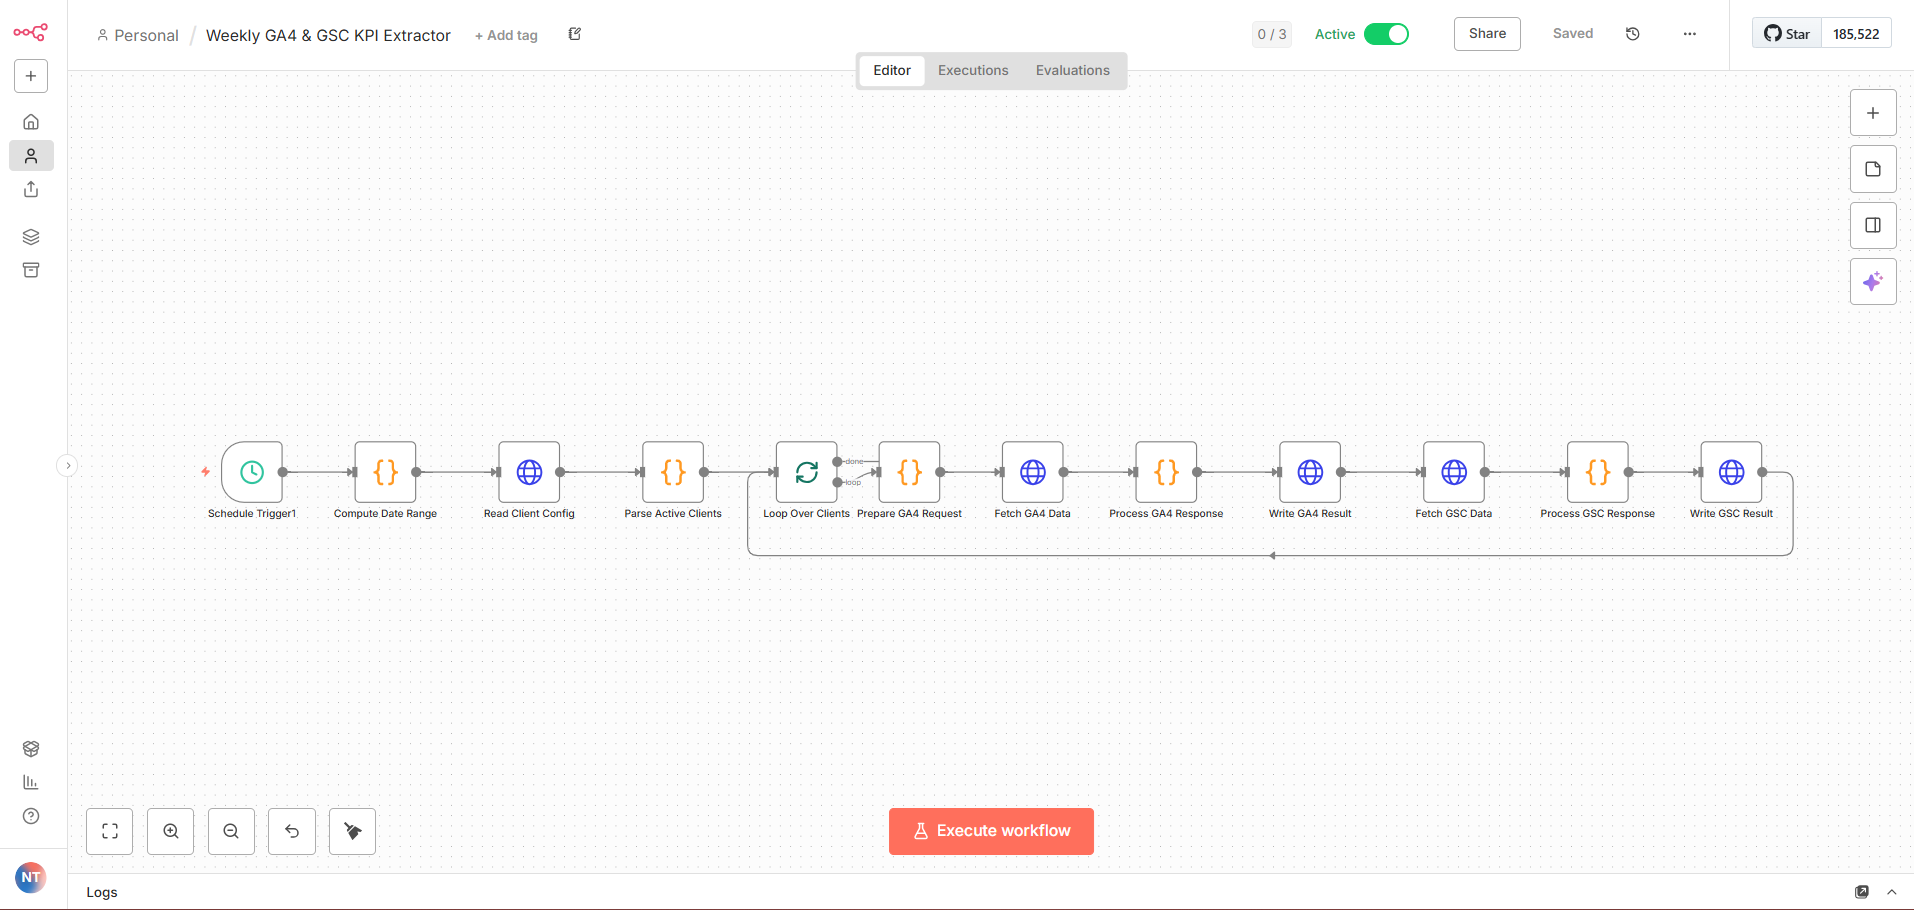Click the 185,522 star count
Image resolution: width=1914 pixels, height=910 pixels.
[1856, 34]
